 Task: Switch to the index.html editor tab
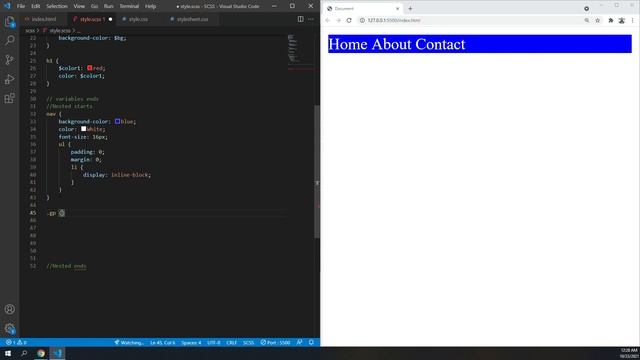43,19
